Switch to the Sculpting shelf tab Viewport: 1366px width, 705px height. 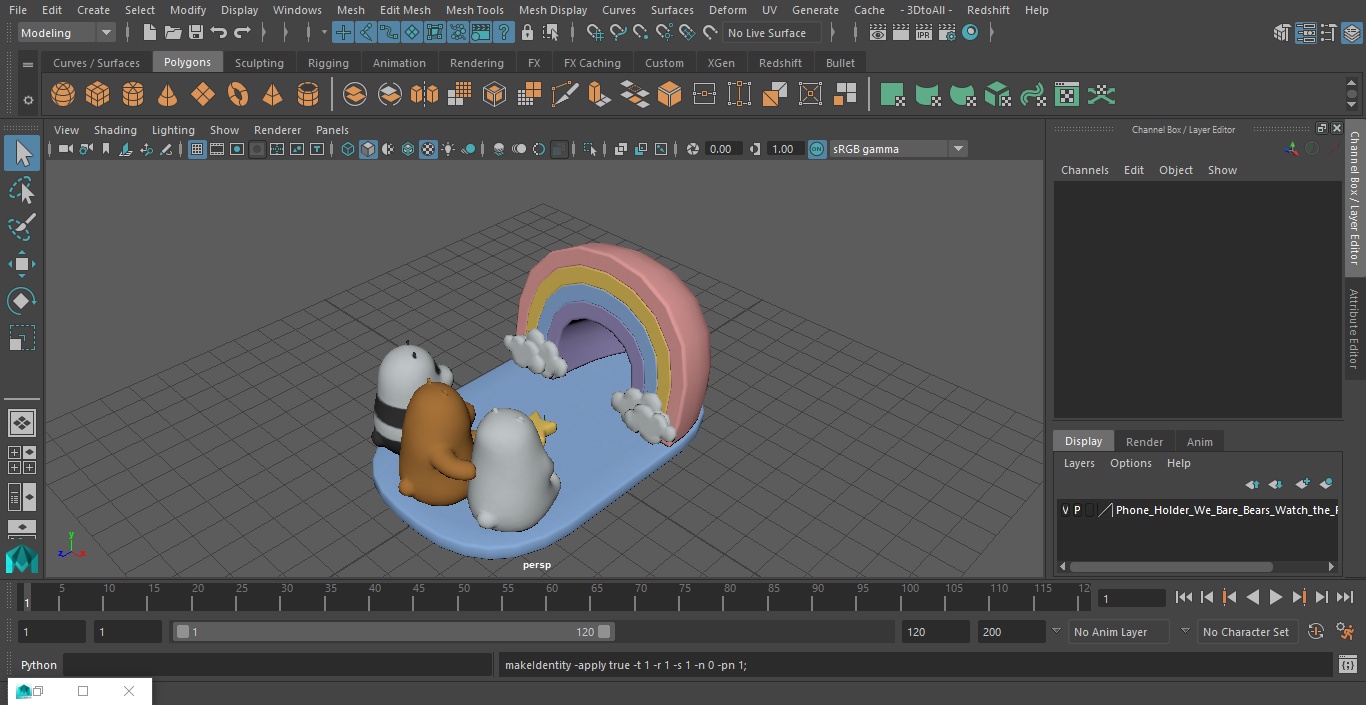259,63
